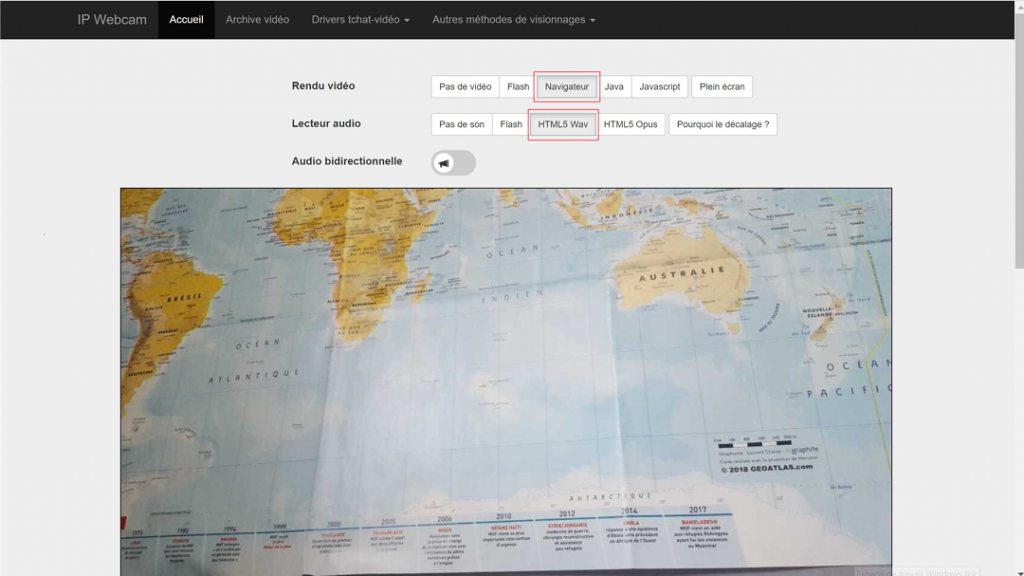Select Navigateur video rendering

pos(566,87)
